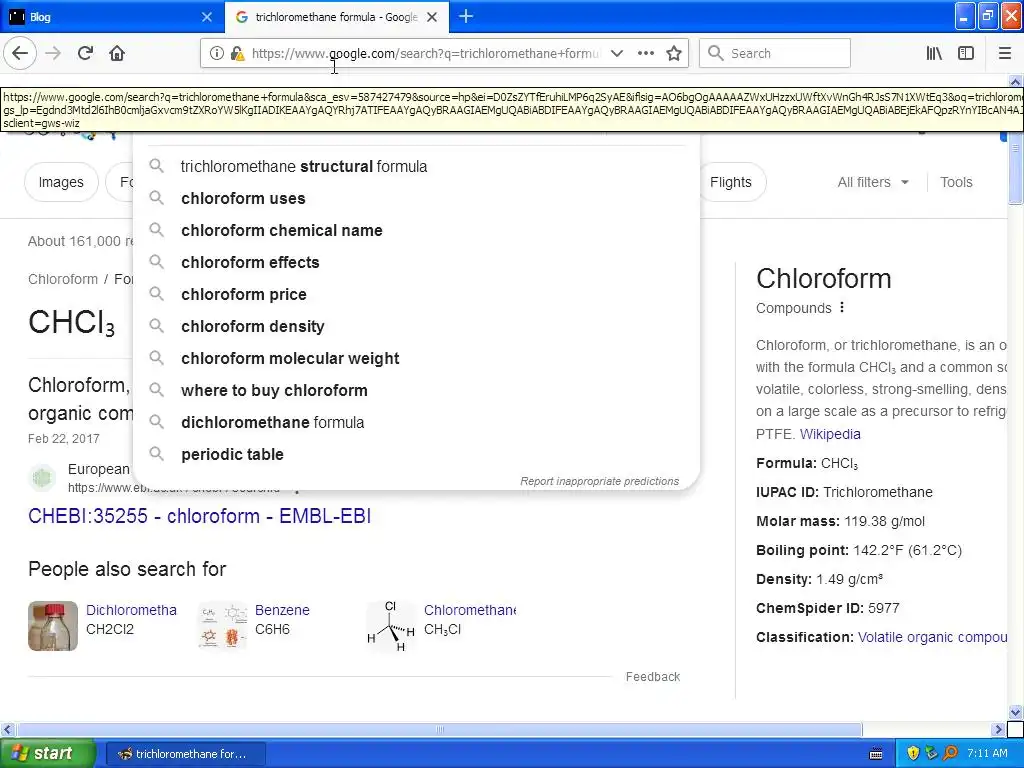Go back to the previous page
This screenshot has height=768, width=1024.
(20, 53)
